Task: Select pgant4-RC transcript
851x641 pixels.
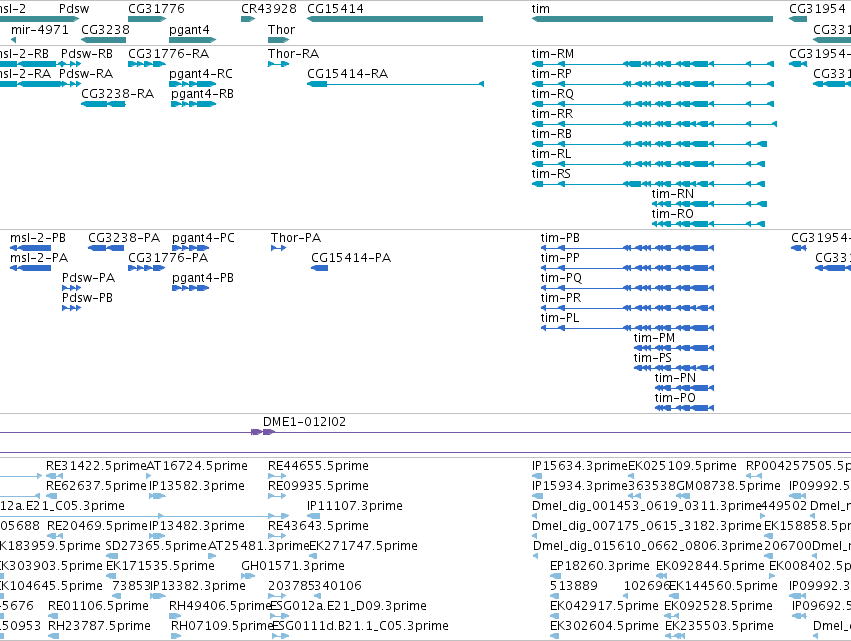Action: (x=193, y=84)
